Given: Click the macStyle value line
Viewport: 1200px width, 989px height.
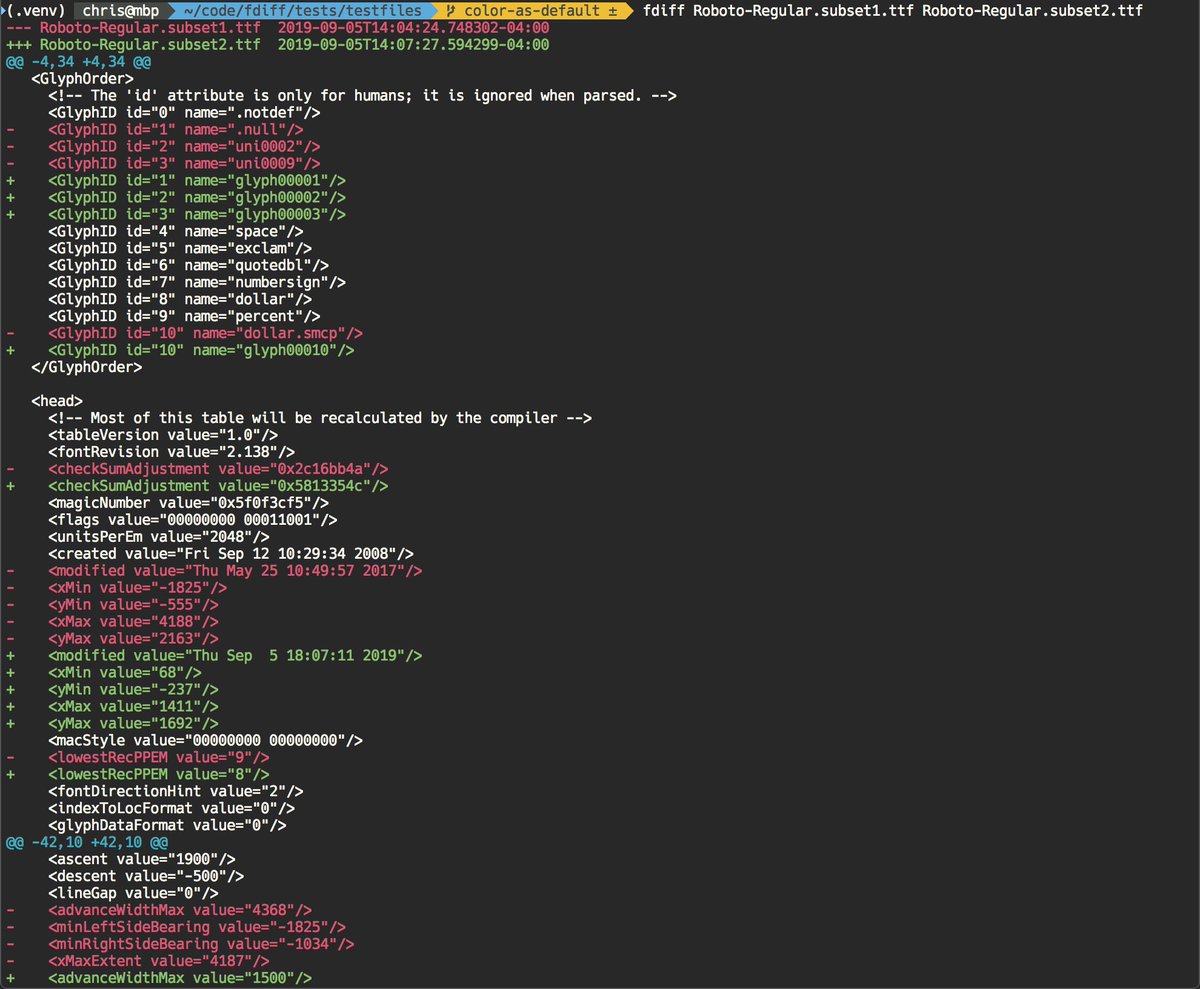Looking at the screenshot, I should coord(204,742).
